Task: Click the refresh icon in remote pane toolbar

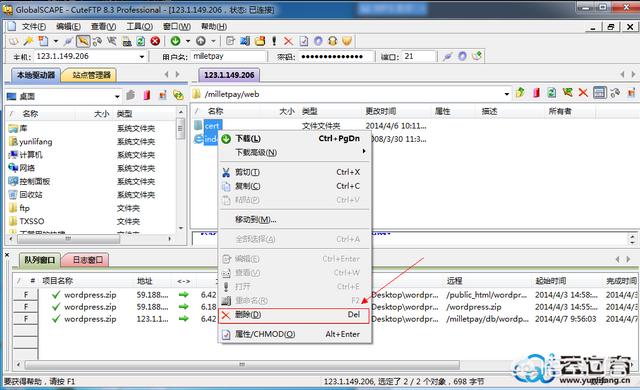Action: click(x=551, y=93)
